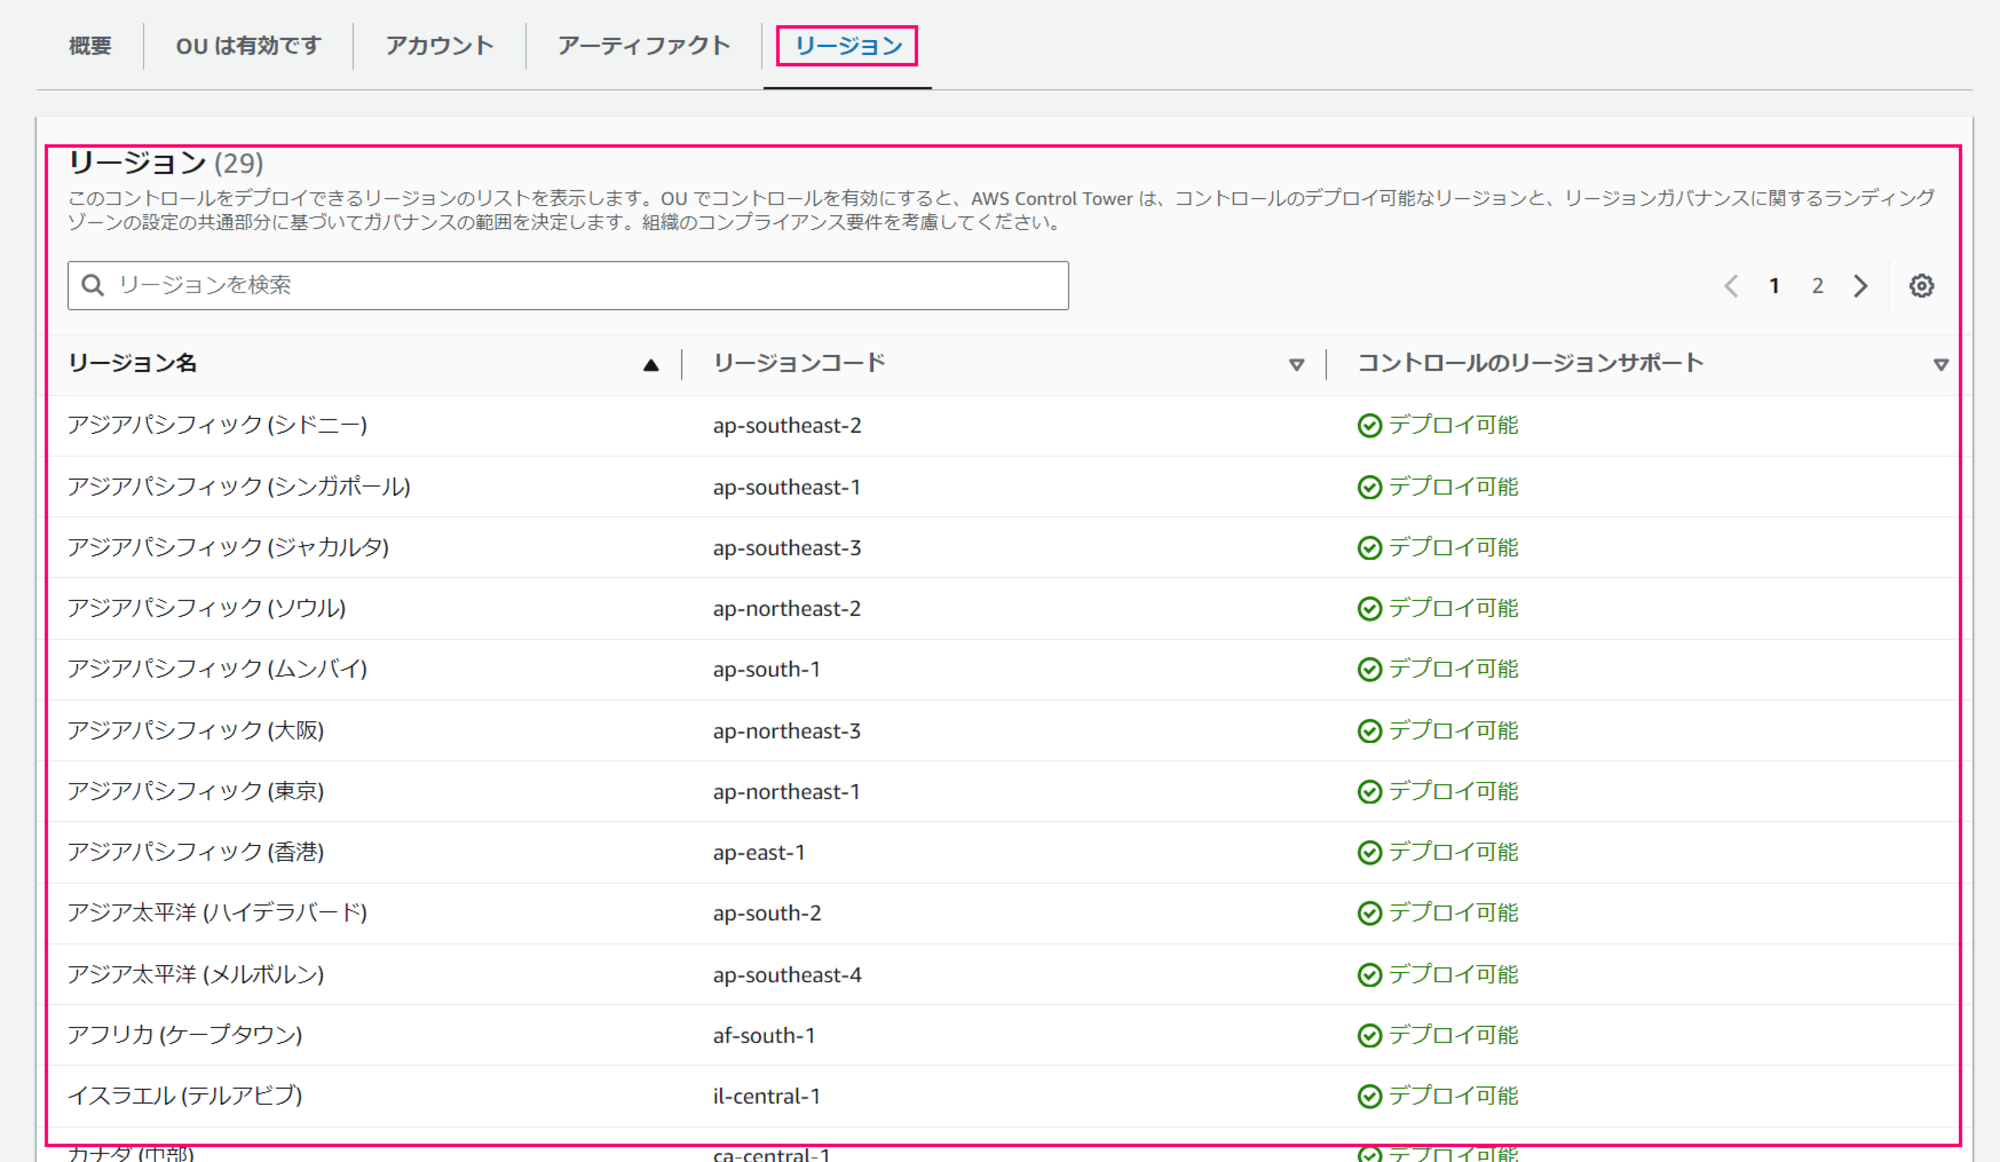The width and height of the screenshot is (2000, 1162).
Task: Click the checkmark icon for af-south-1
Action: coord(1370,1036)
